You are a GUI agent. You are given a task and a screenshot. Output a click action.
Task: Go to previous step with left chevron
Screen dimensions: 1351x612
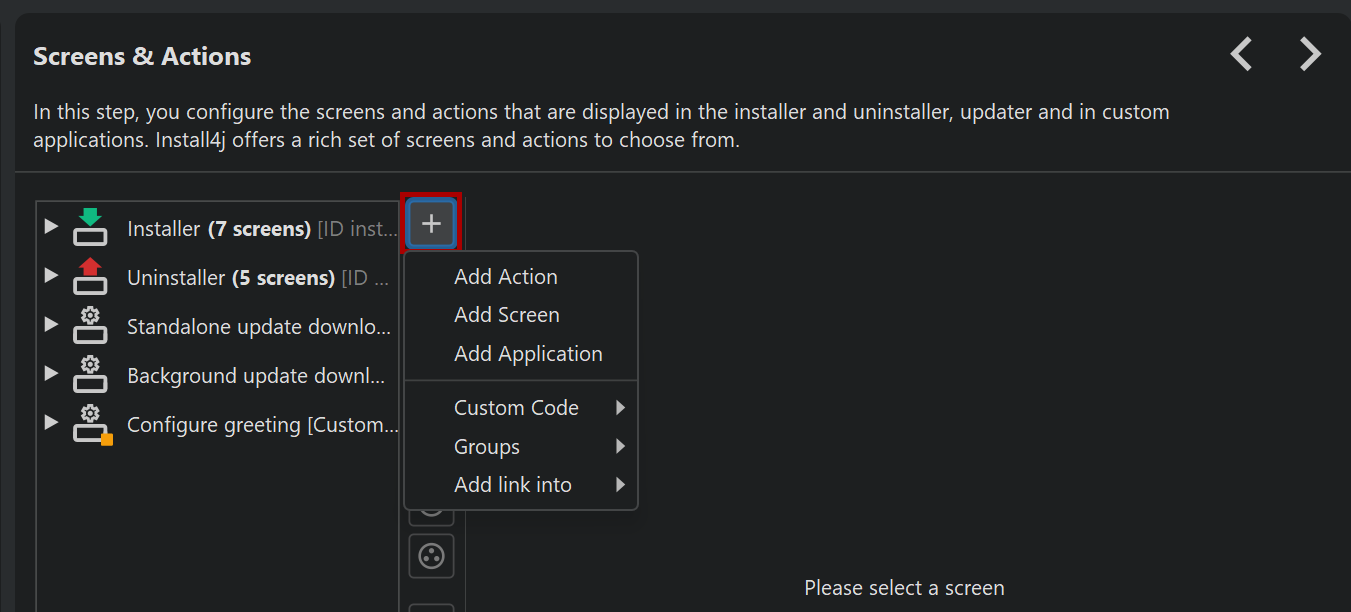tap(1241, 54)
